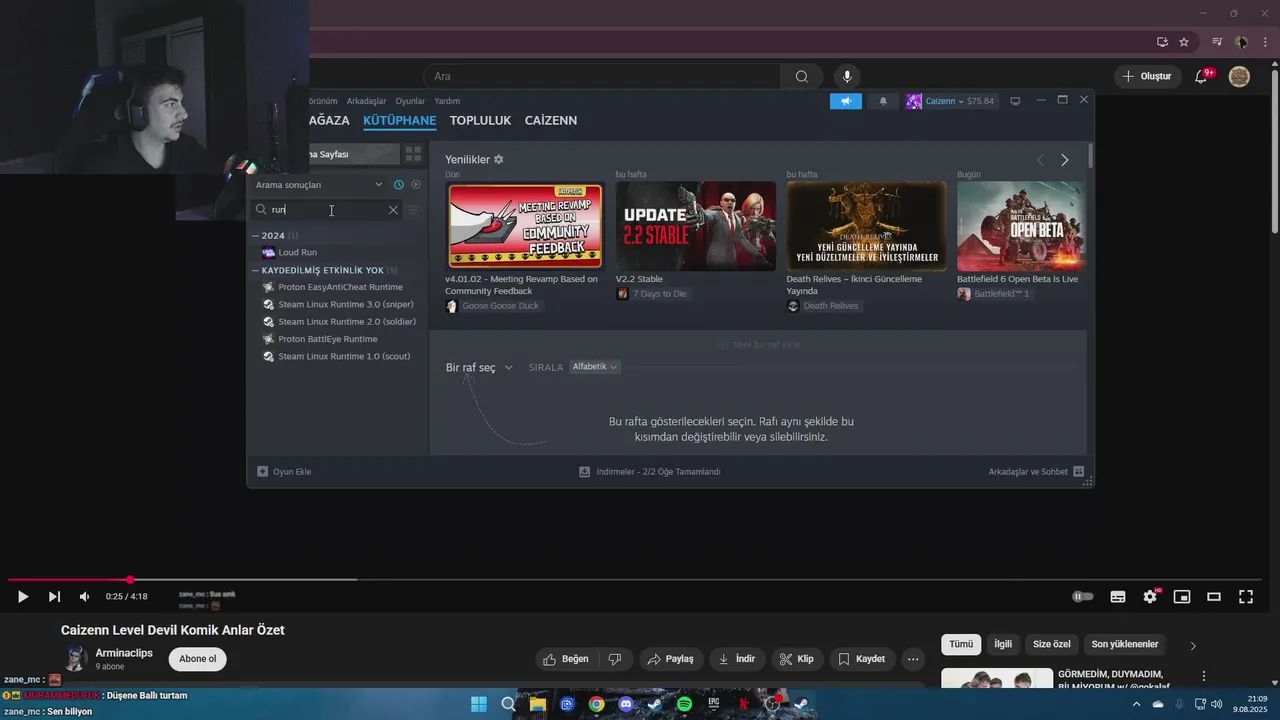Subscribe with Abone ol button
Viewport: 1280px width, 720px height.
[x=198, y=659]
